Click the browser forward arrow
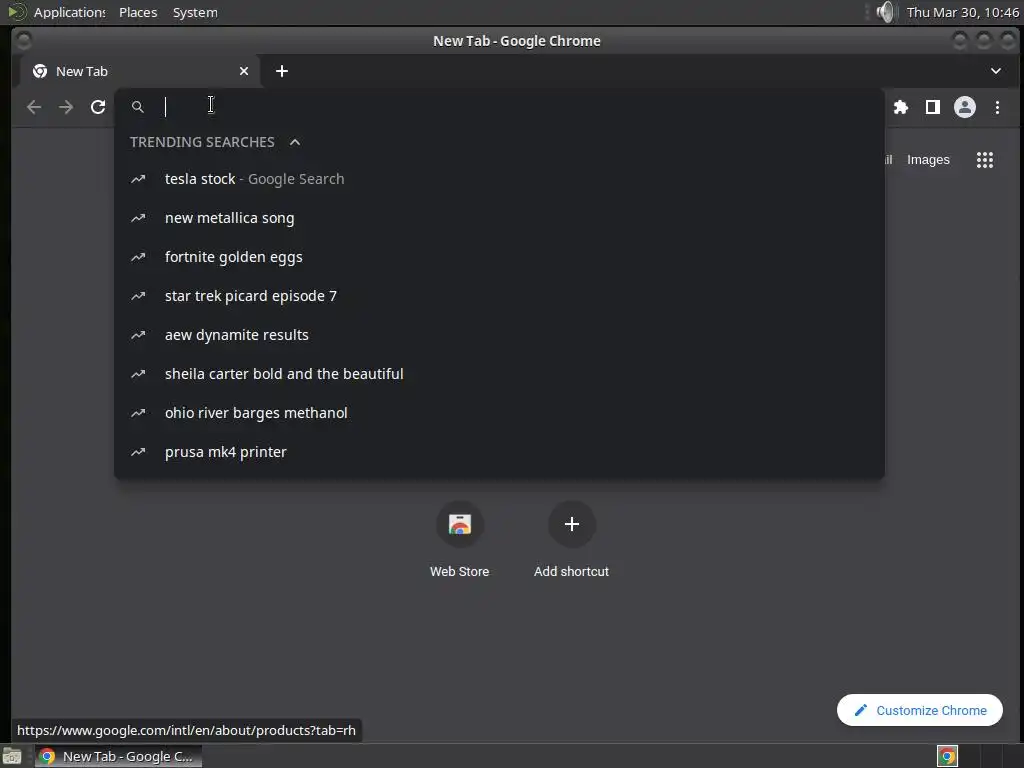 pos(66,107)
